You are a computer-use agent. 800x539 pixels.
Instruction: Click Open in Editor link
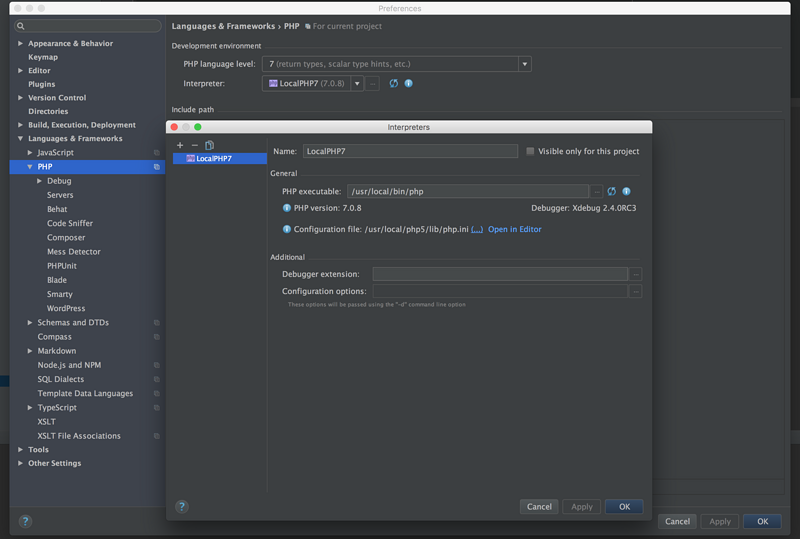click(514, 229)
